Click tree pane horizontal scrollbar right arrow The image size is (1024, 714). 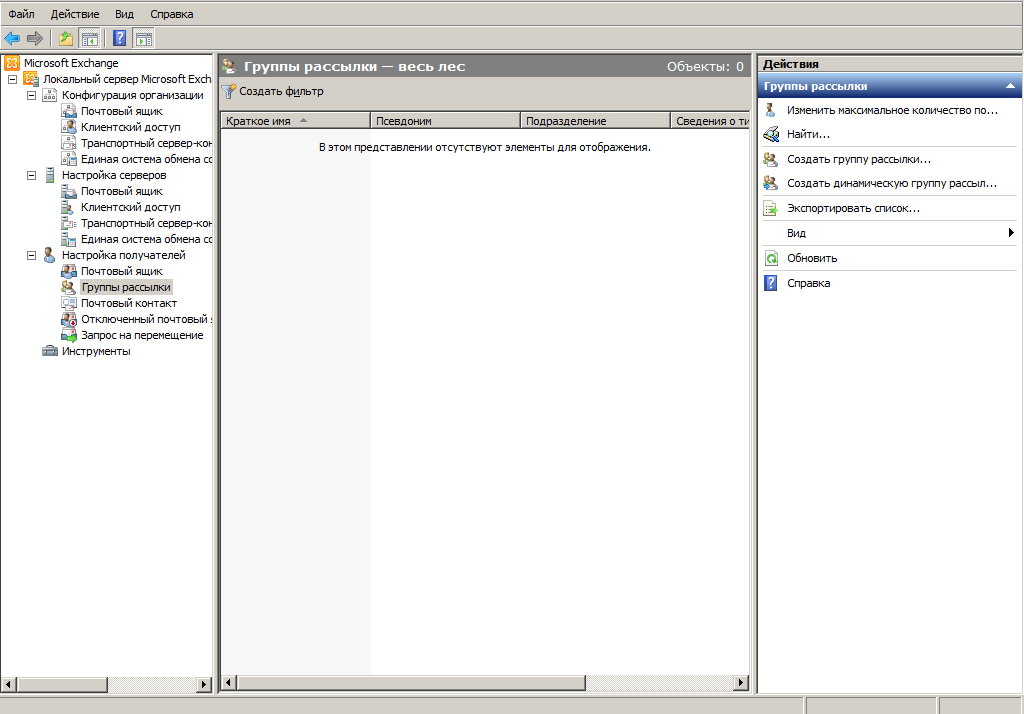click(x=204, y=685)
